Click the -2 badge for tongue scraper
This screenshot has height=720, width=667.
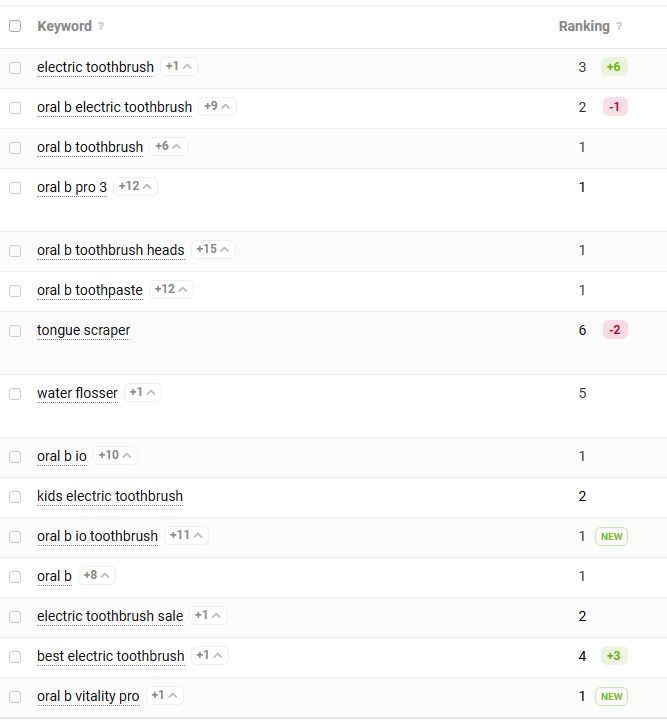(x=615, y=330)
